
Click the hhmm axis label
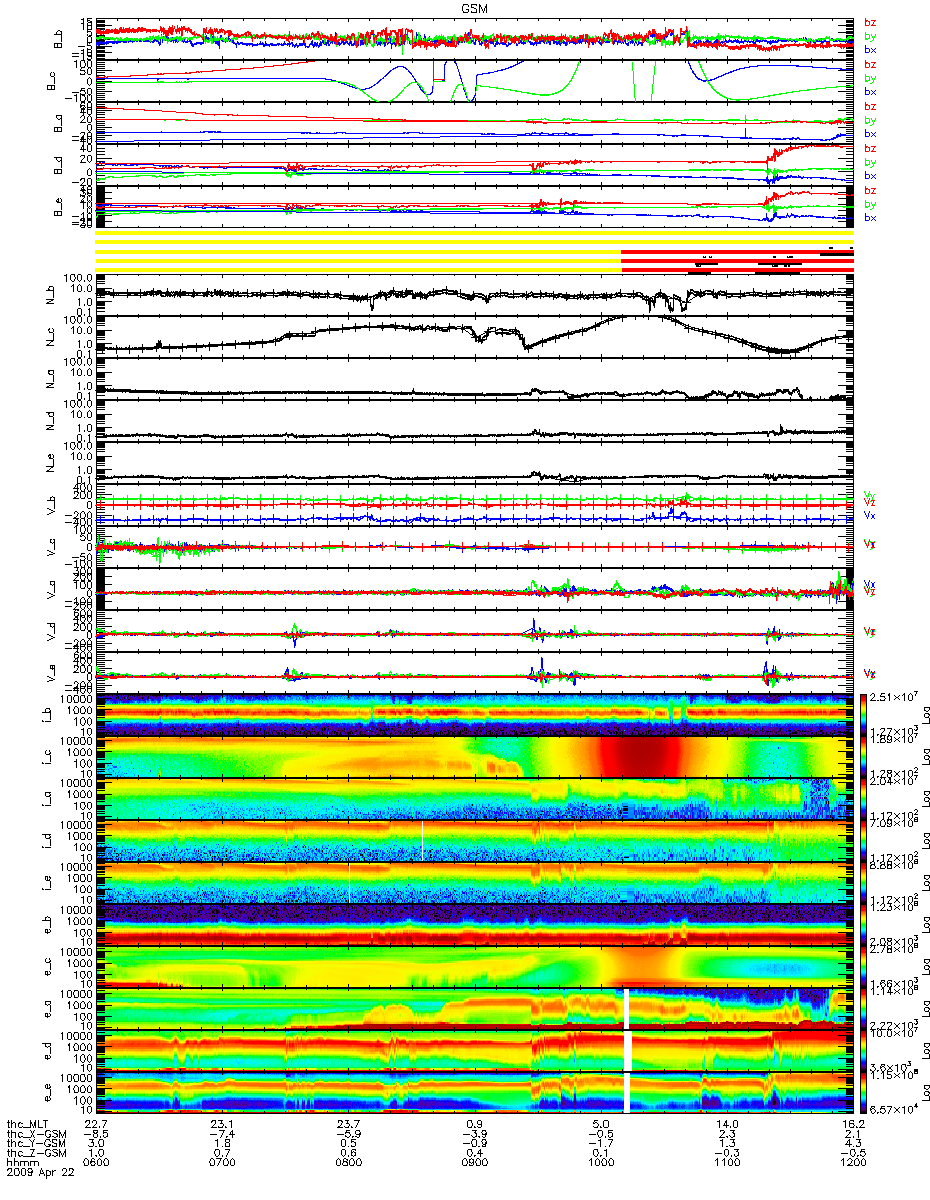[20, 1165]
